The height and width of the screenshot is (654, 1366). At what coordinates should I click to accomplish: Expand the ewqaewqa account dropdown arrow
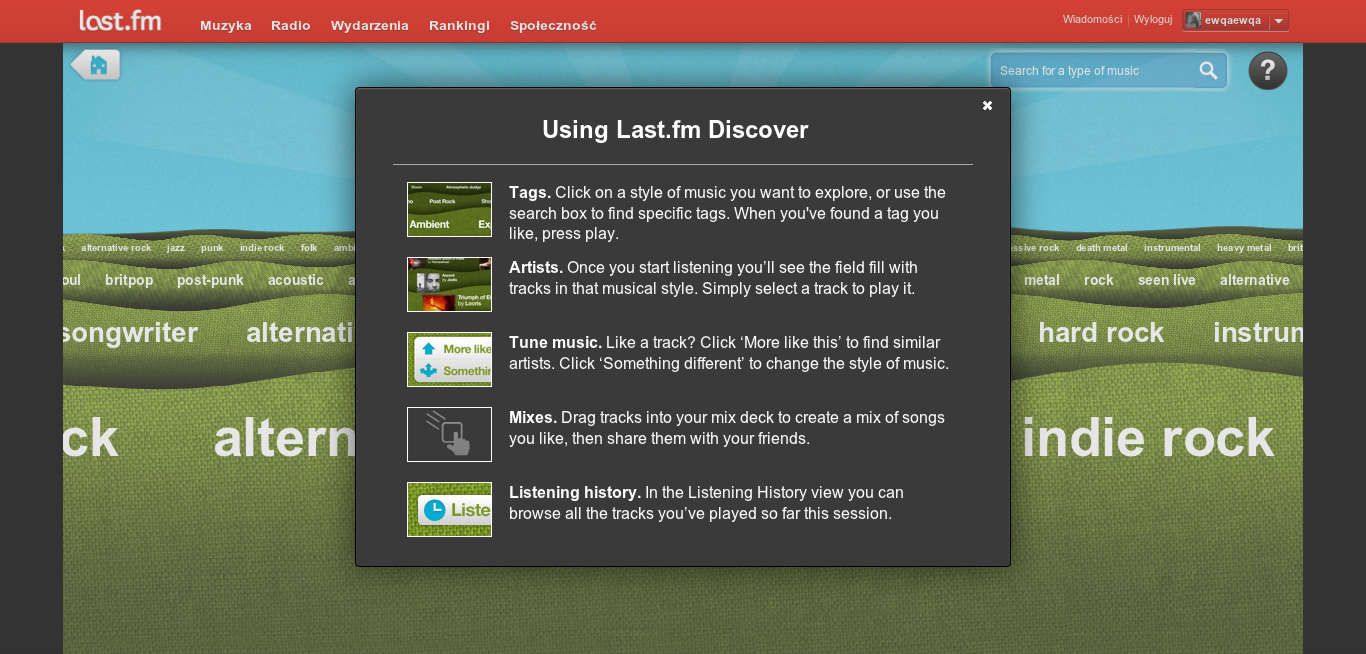click(x=1278, y=20)
